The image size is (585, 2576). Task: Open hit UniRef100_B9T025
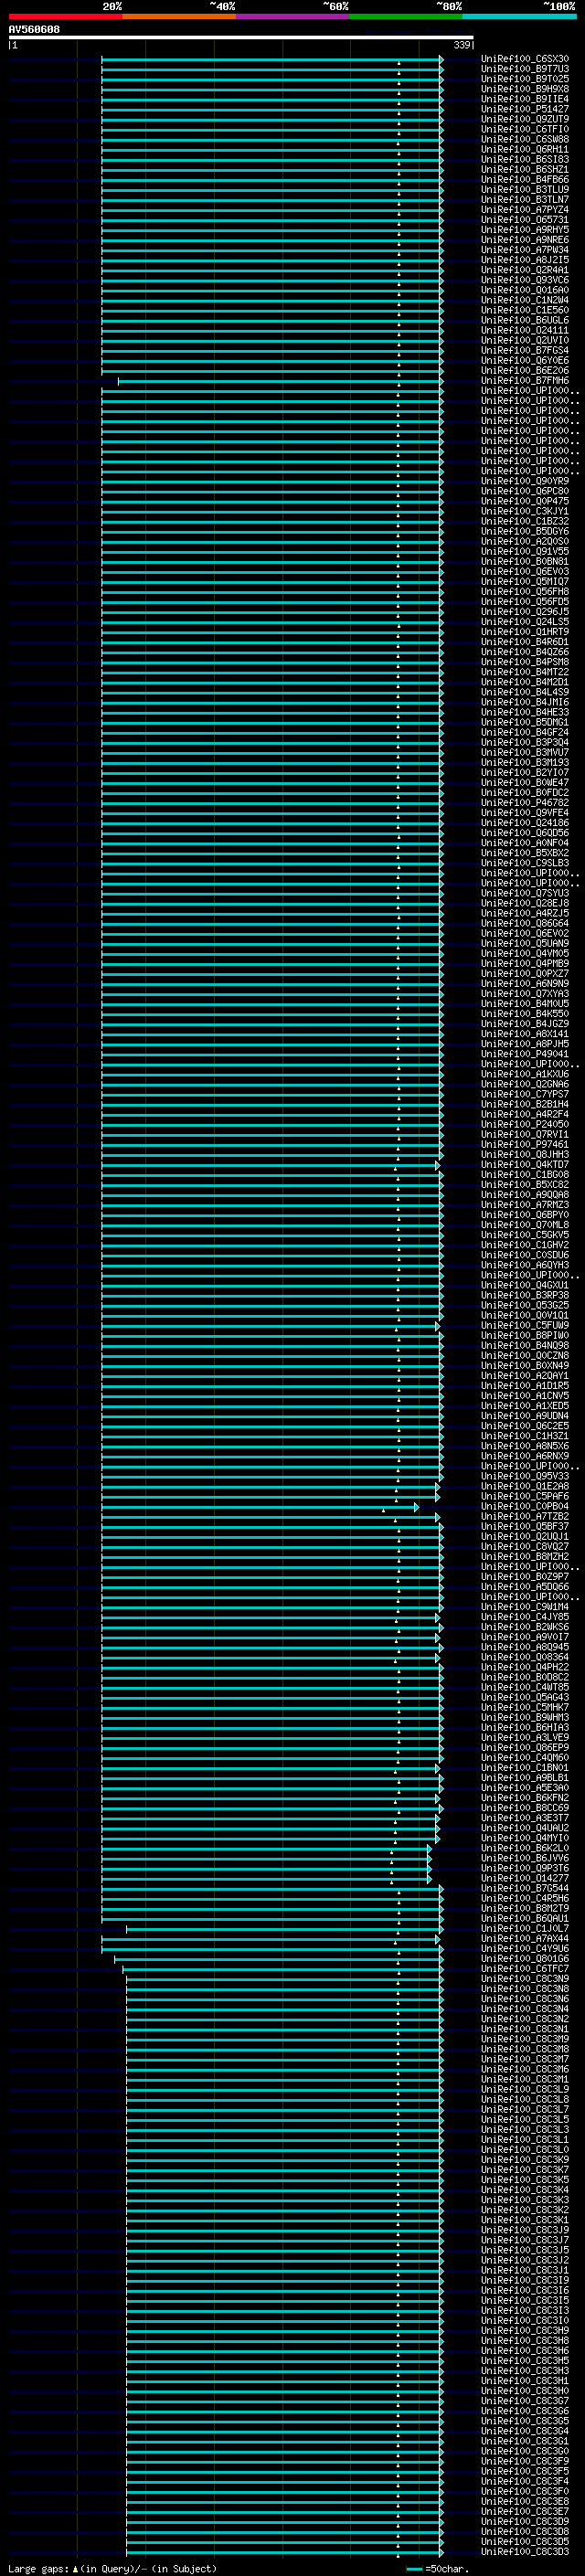tap(525, 79)
